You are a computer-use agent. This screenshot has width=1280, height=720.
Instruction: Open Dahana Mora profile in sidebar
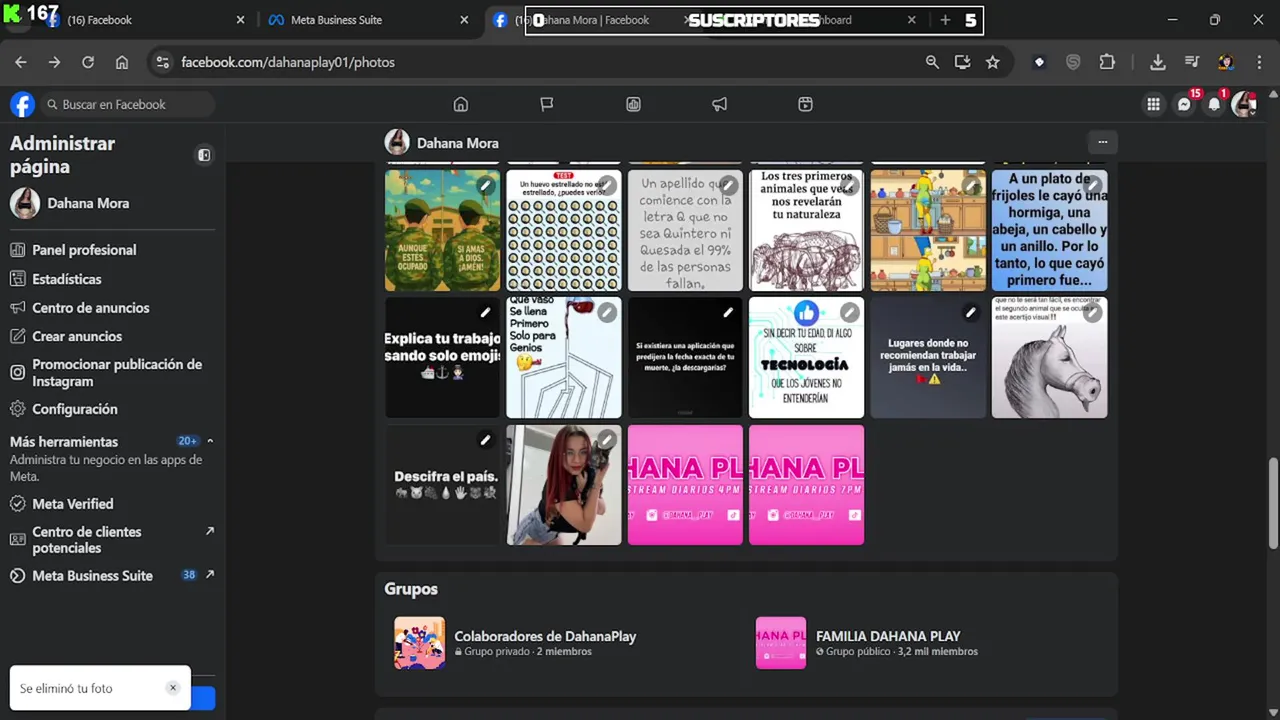(x=110, y=203)
